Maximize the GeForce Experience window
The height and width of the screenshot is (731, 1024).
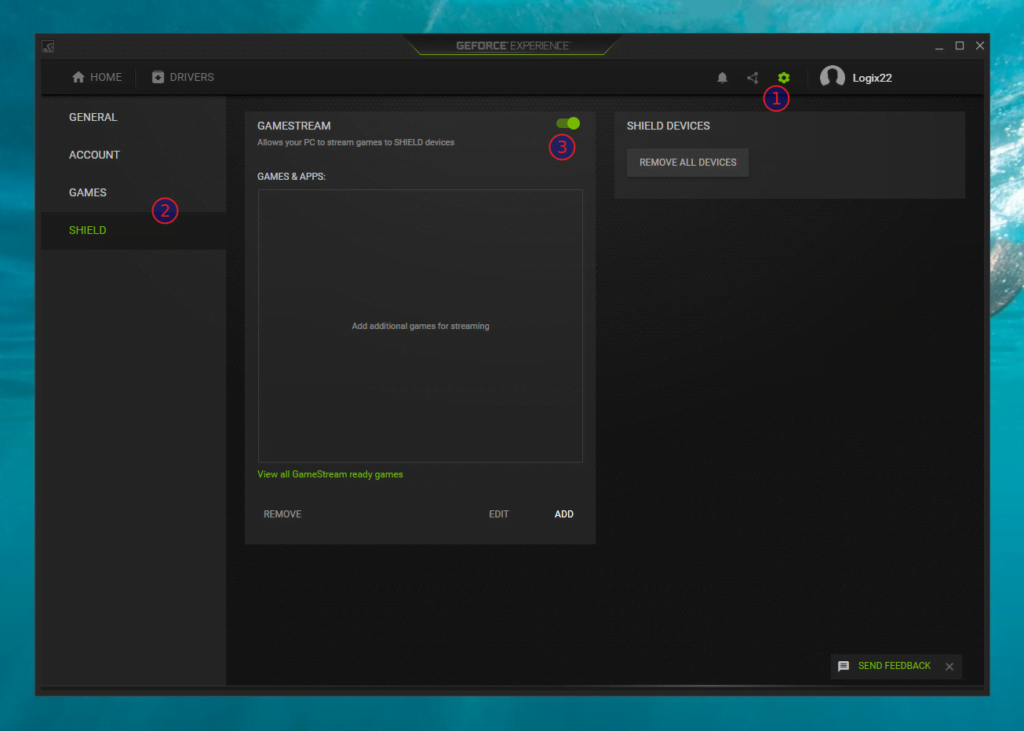[959, 46]
